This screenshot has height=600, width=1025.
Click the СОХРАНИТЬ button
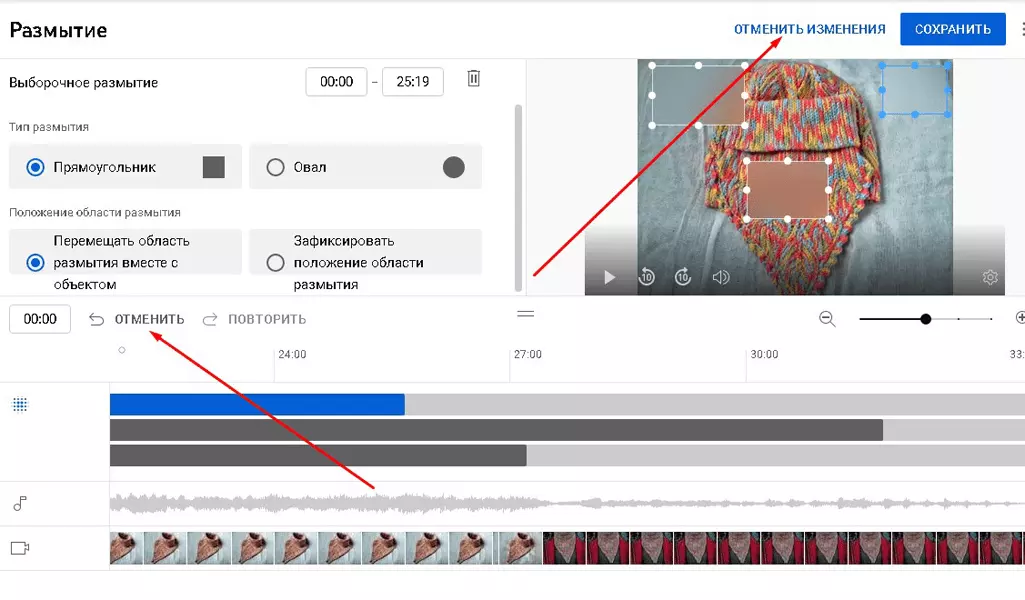pyautogui.click(x=952, y=29)
